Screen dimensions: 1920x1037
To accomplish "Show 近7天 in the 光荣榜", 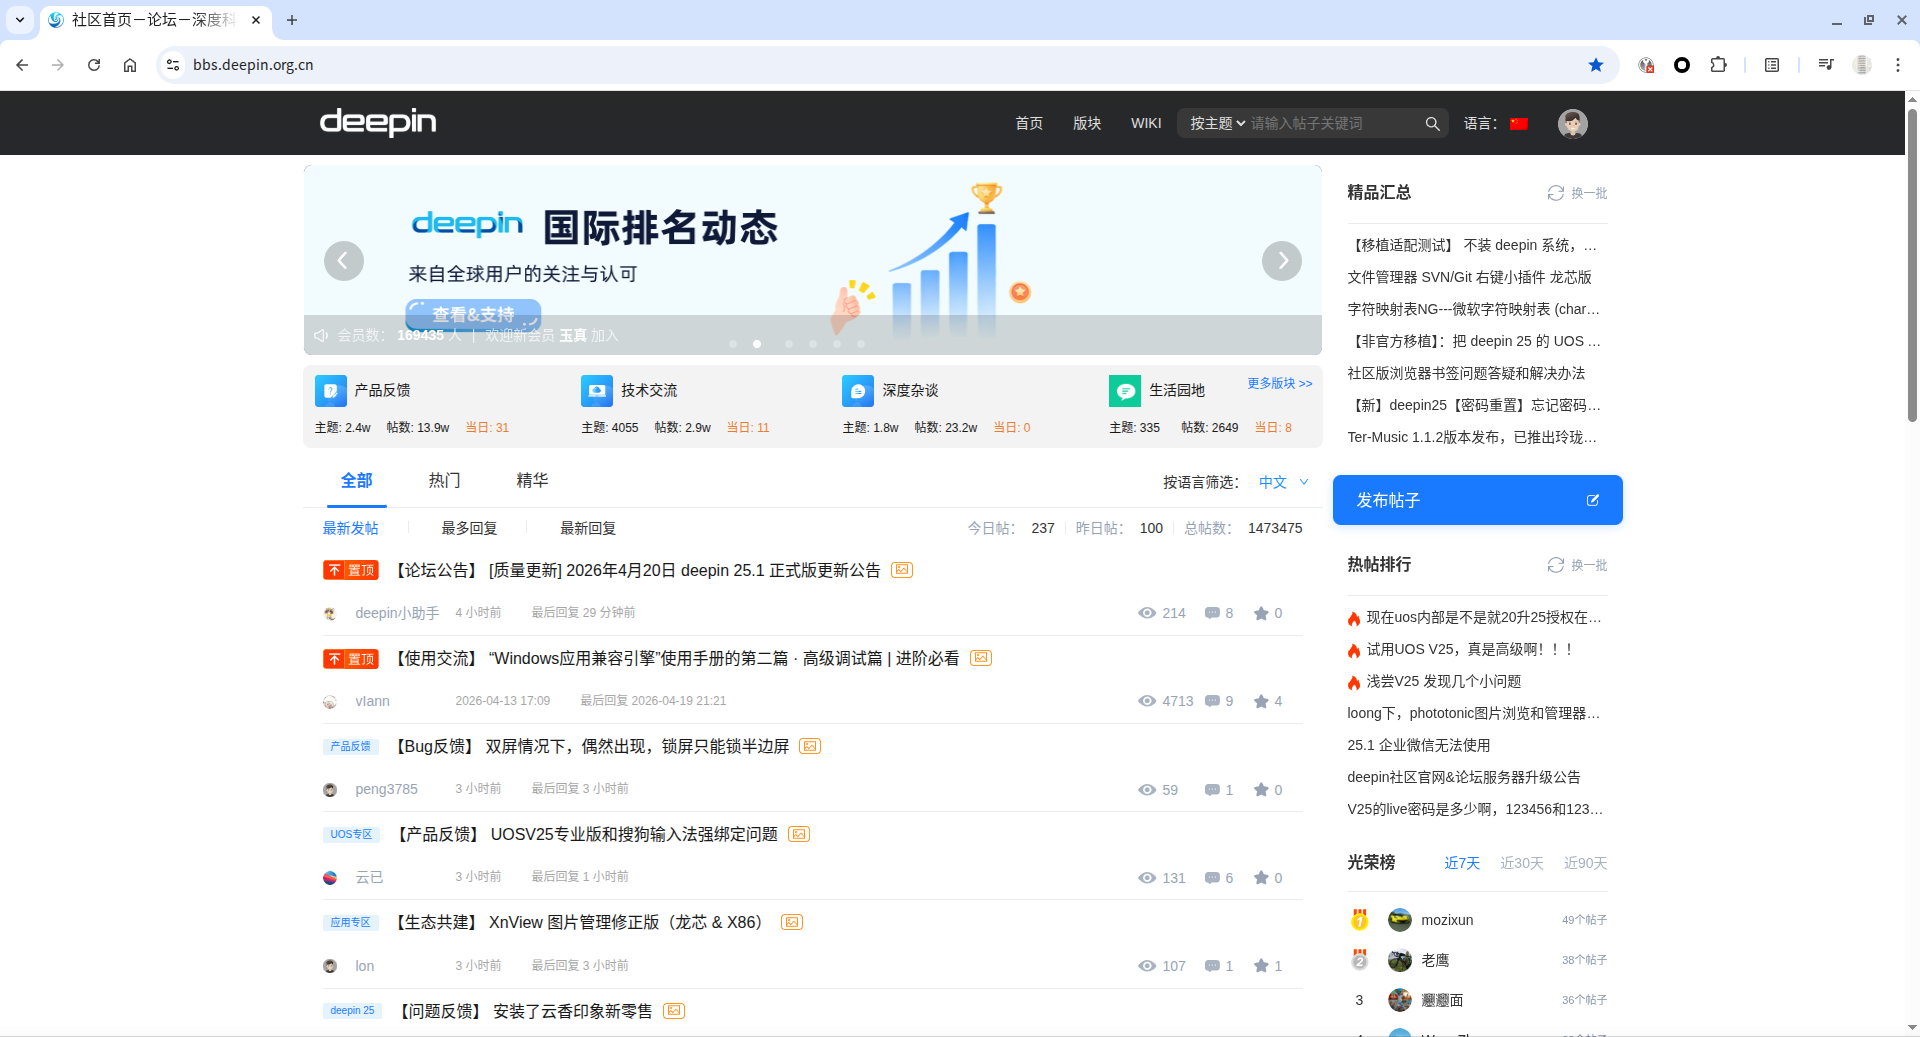I will pyautogui.click(x=1462, y=863).
